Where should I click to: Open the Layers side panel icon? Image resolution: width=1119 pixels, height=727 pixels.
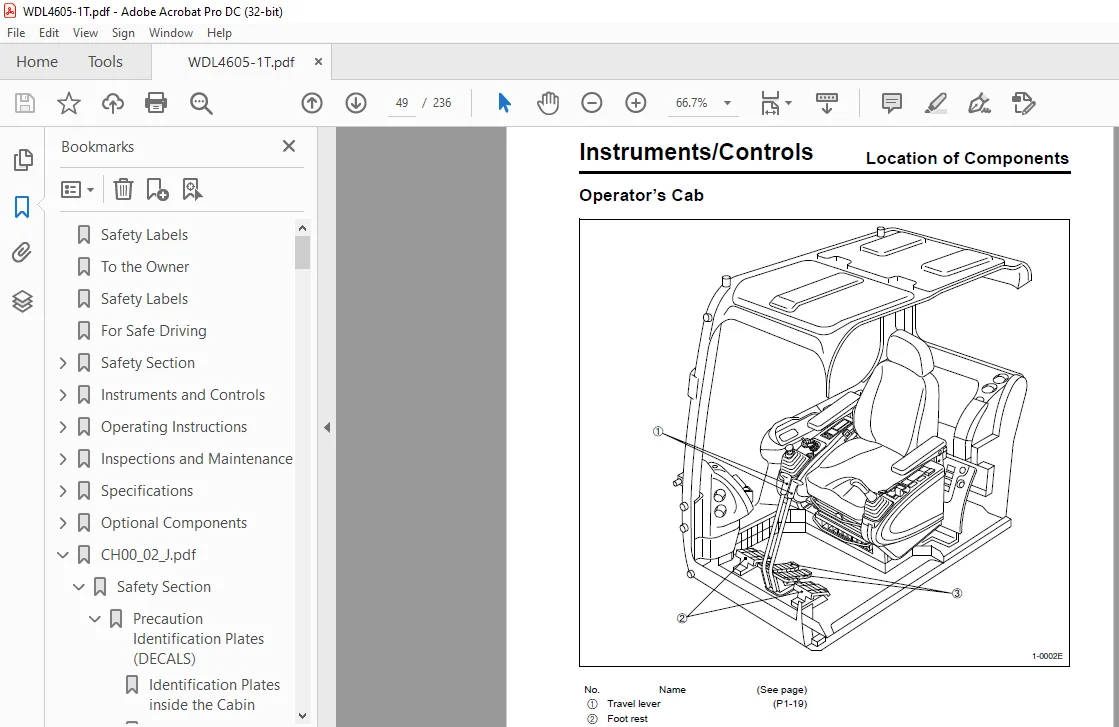click(22, 301)
